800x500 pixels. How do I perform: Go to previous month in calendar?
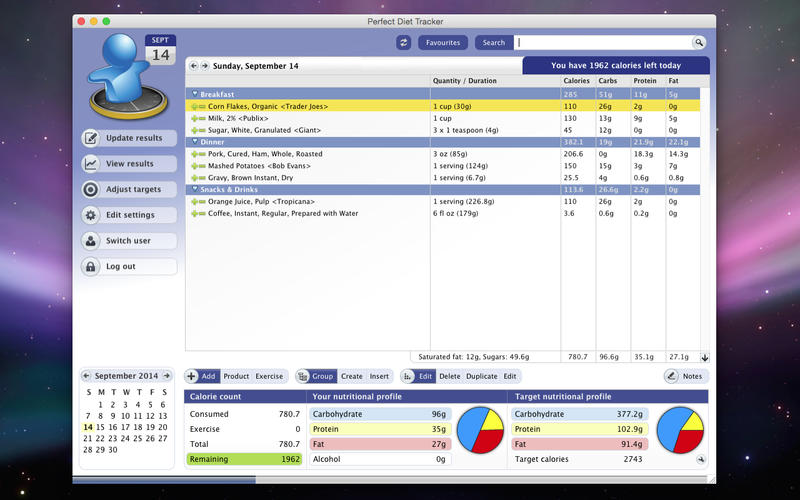(x=87, y=376)
